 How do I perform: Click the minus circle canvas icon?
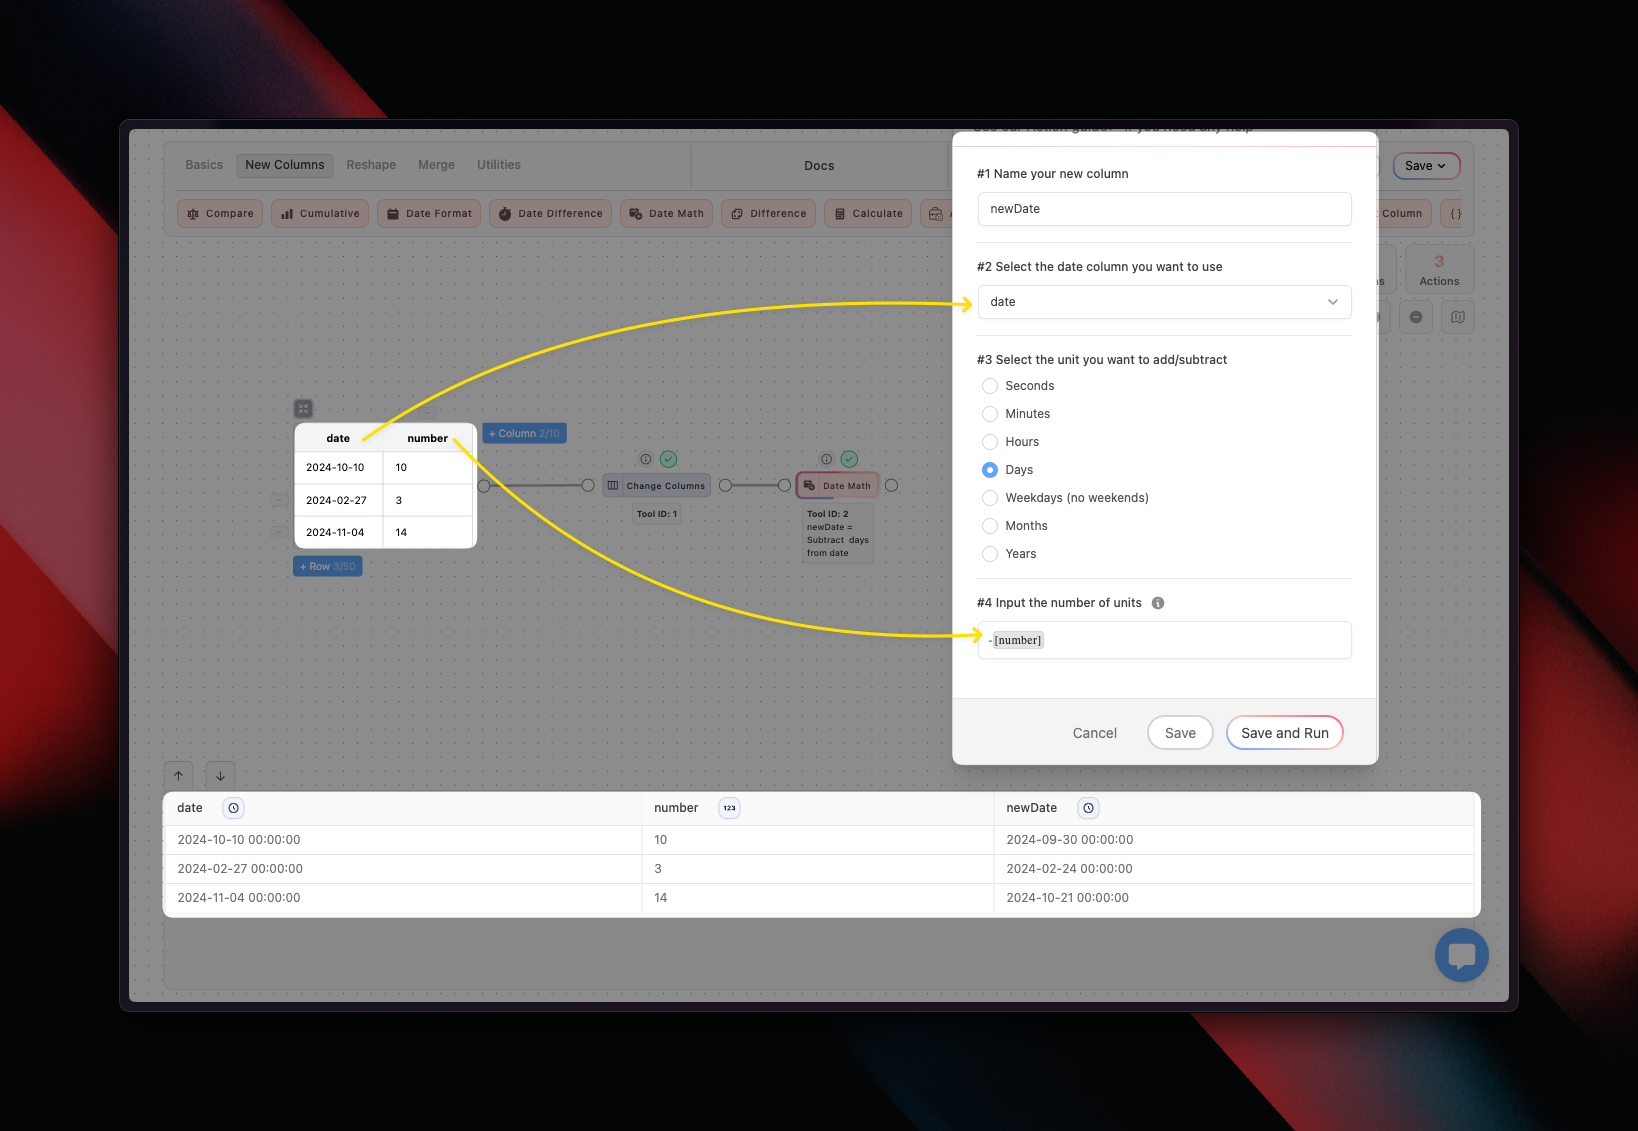coord(1416,317)
